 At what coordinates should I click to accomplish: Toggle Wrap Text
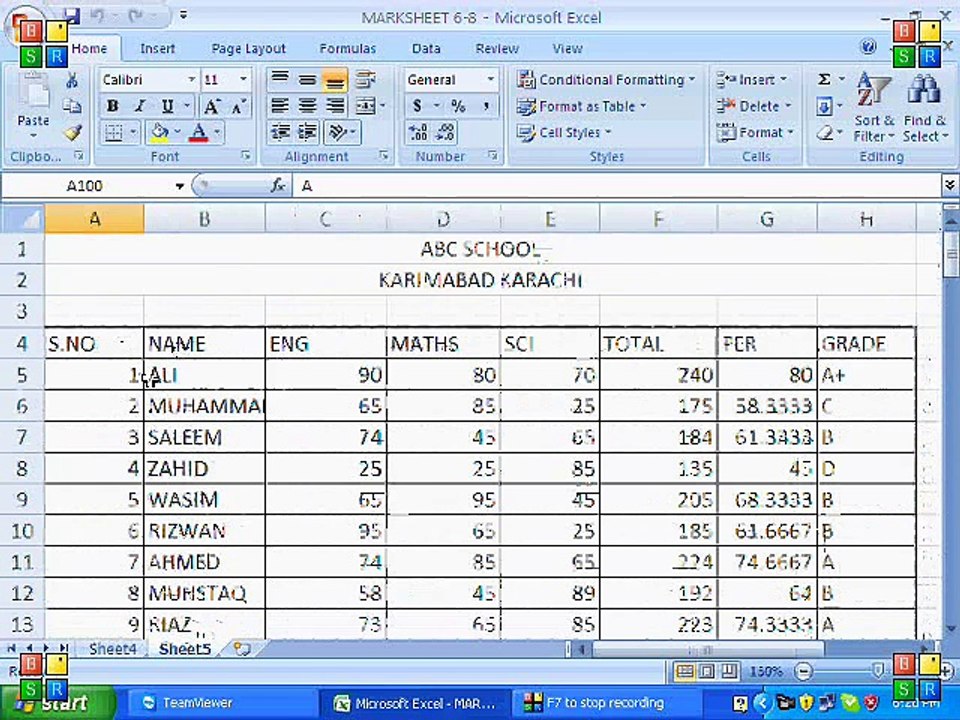pyautogui.click(x=366, y=79)
